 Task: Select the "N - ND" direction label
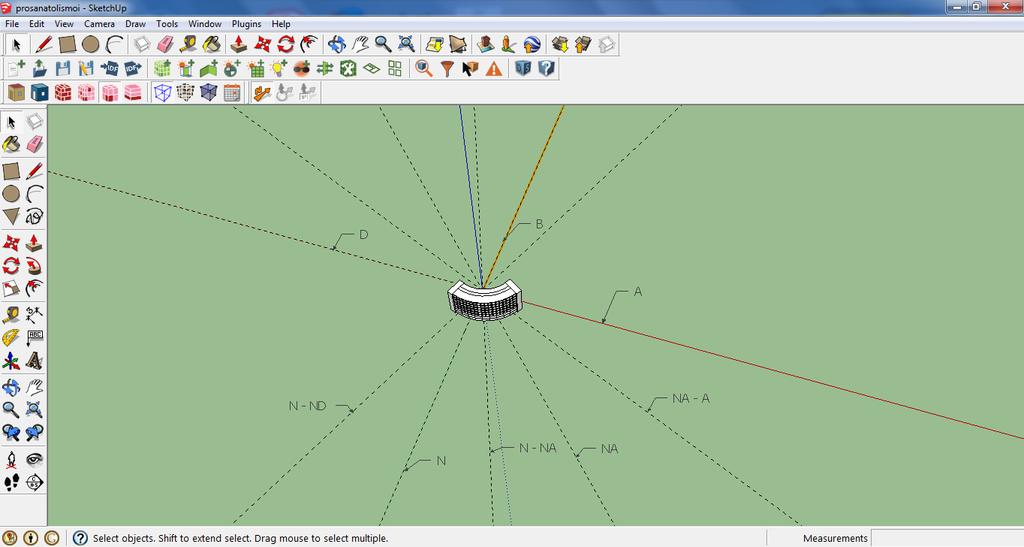pyautogui.click(x=308, y=406)
